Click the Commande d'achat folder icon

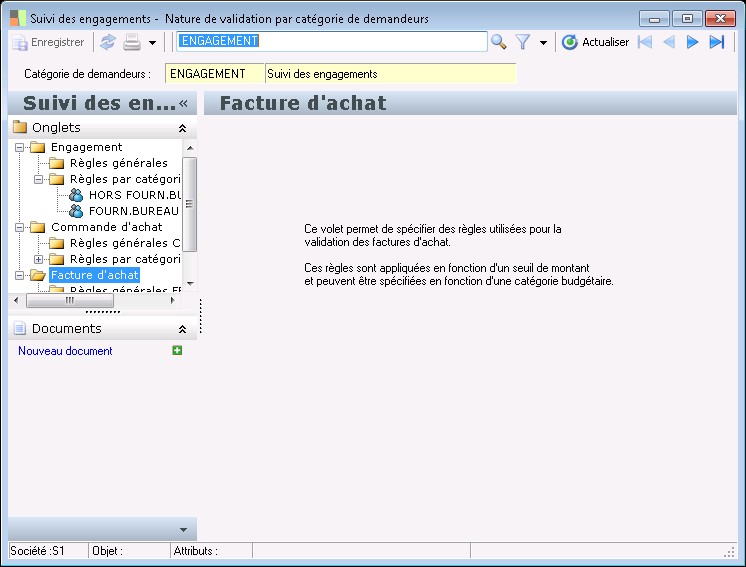(x=38, y=227)
